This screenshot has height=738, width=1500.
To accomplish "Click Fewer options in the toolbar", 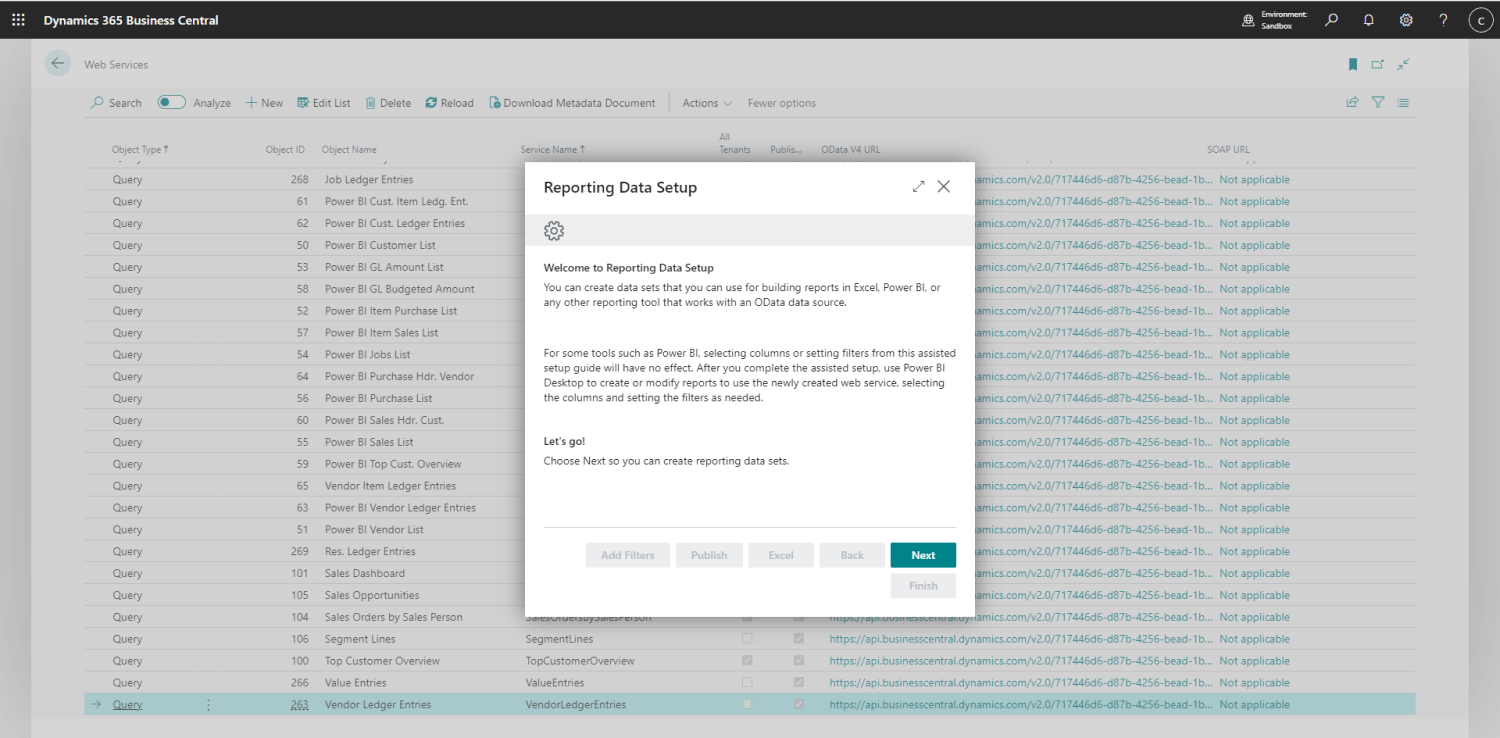I will tap(782, 103).
